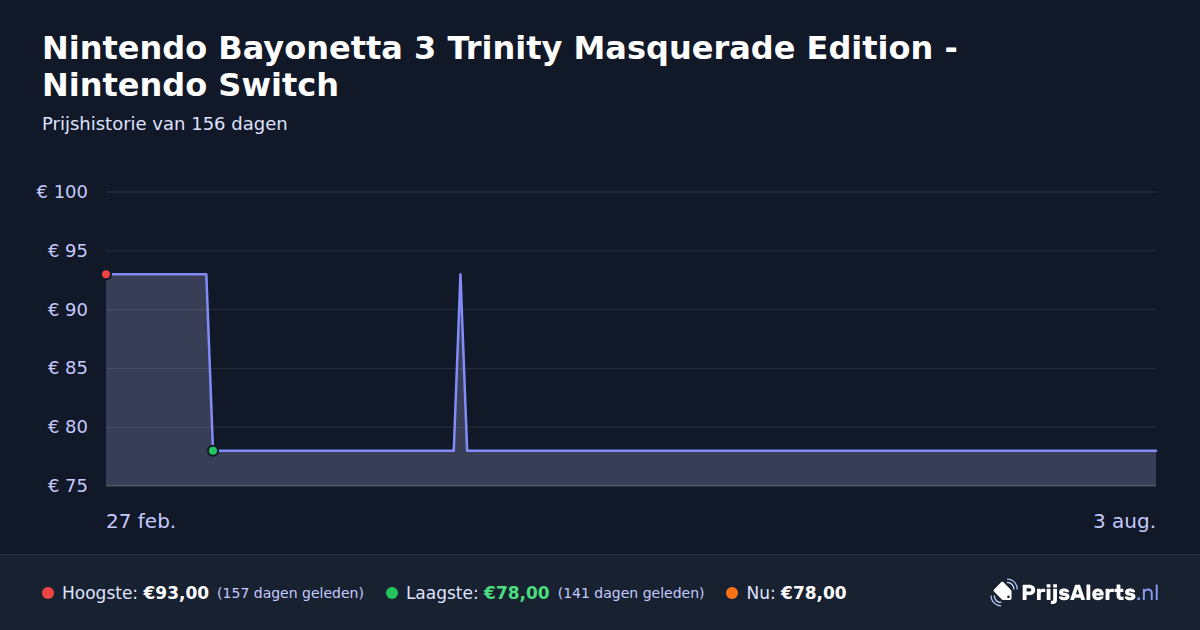Click the current Nu price €78,00
This screenshot has height=630, width=1200.
pos(813,593)
